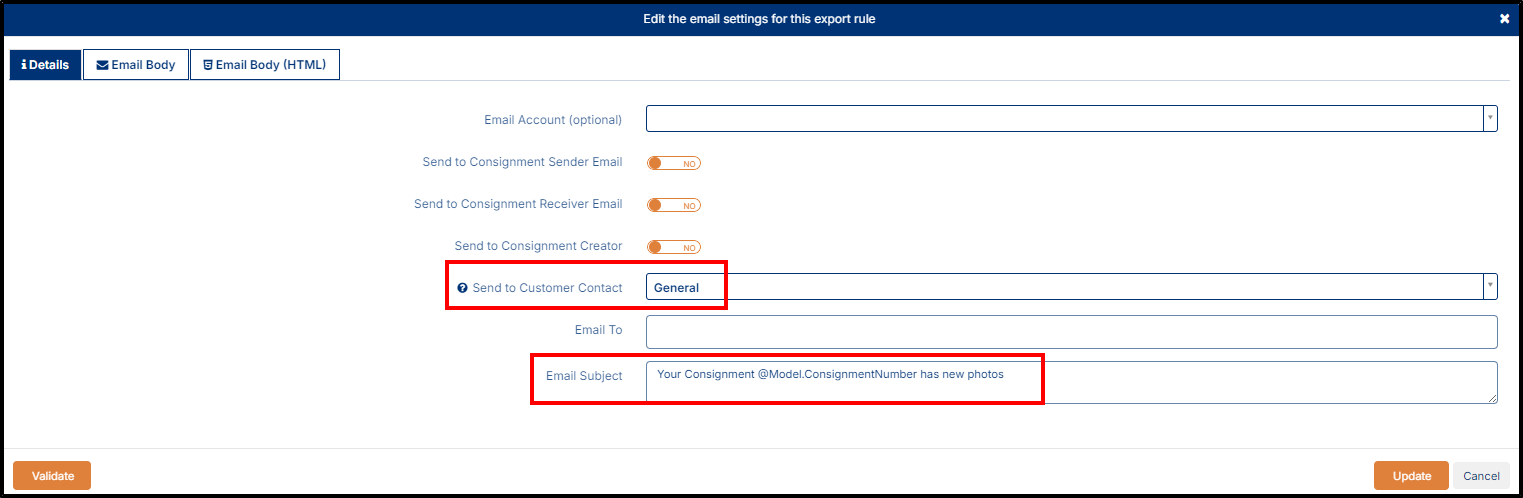
Task: Open the Email Body (HTML) tab
Action: click(265, 65)
